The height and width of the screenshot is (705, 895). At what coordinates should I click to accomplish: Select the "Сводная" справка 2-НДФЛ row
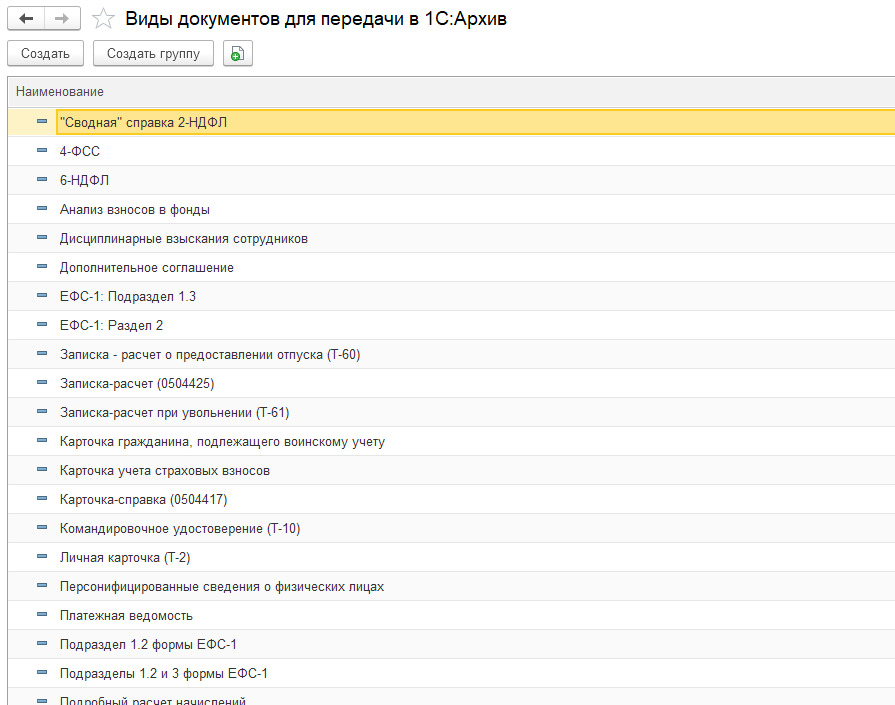pos(150,122)
